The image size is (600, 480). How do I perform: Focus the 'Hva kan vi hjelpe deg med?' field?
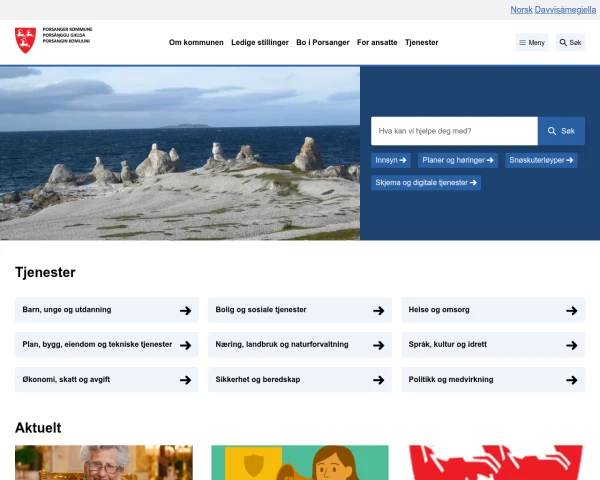pyautogui.click(x=454, y=131)
